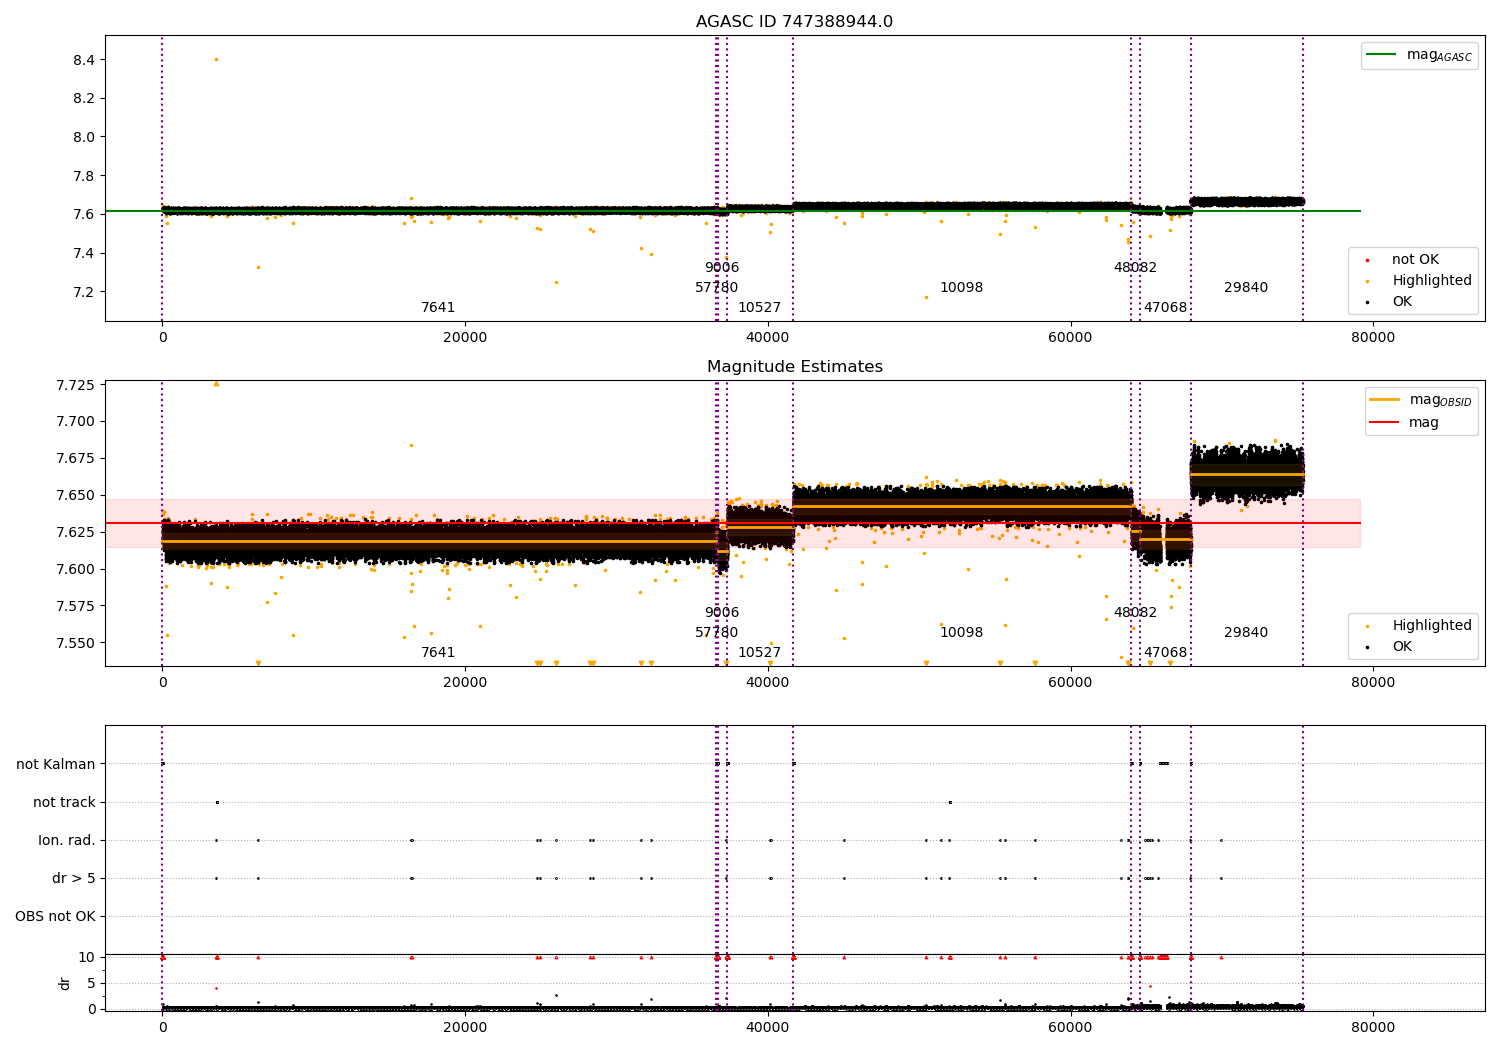Click OBSID label 47068 in AGASC ID plot
1500x1050 pixels.
point(1166,308)
